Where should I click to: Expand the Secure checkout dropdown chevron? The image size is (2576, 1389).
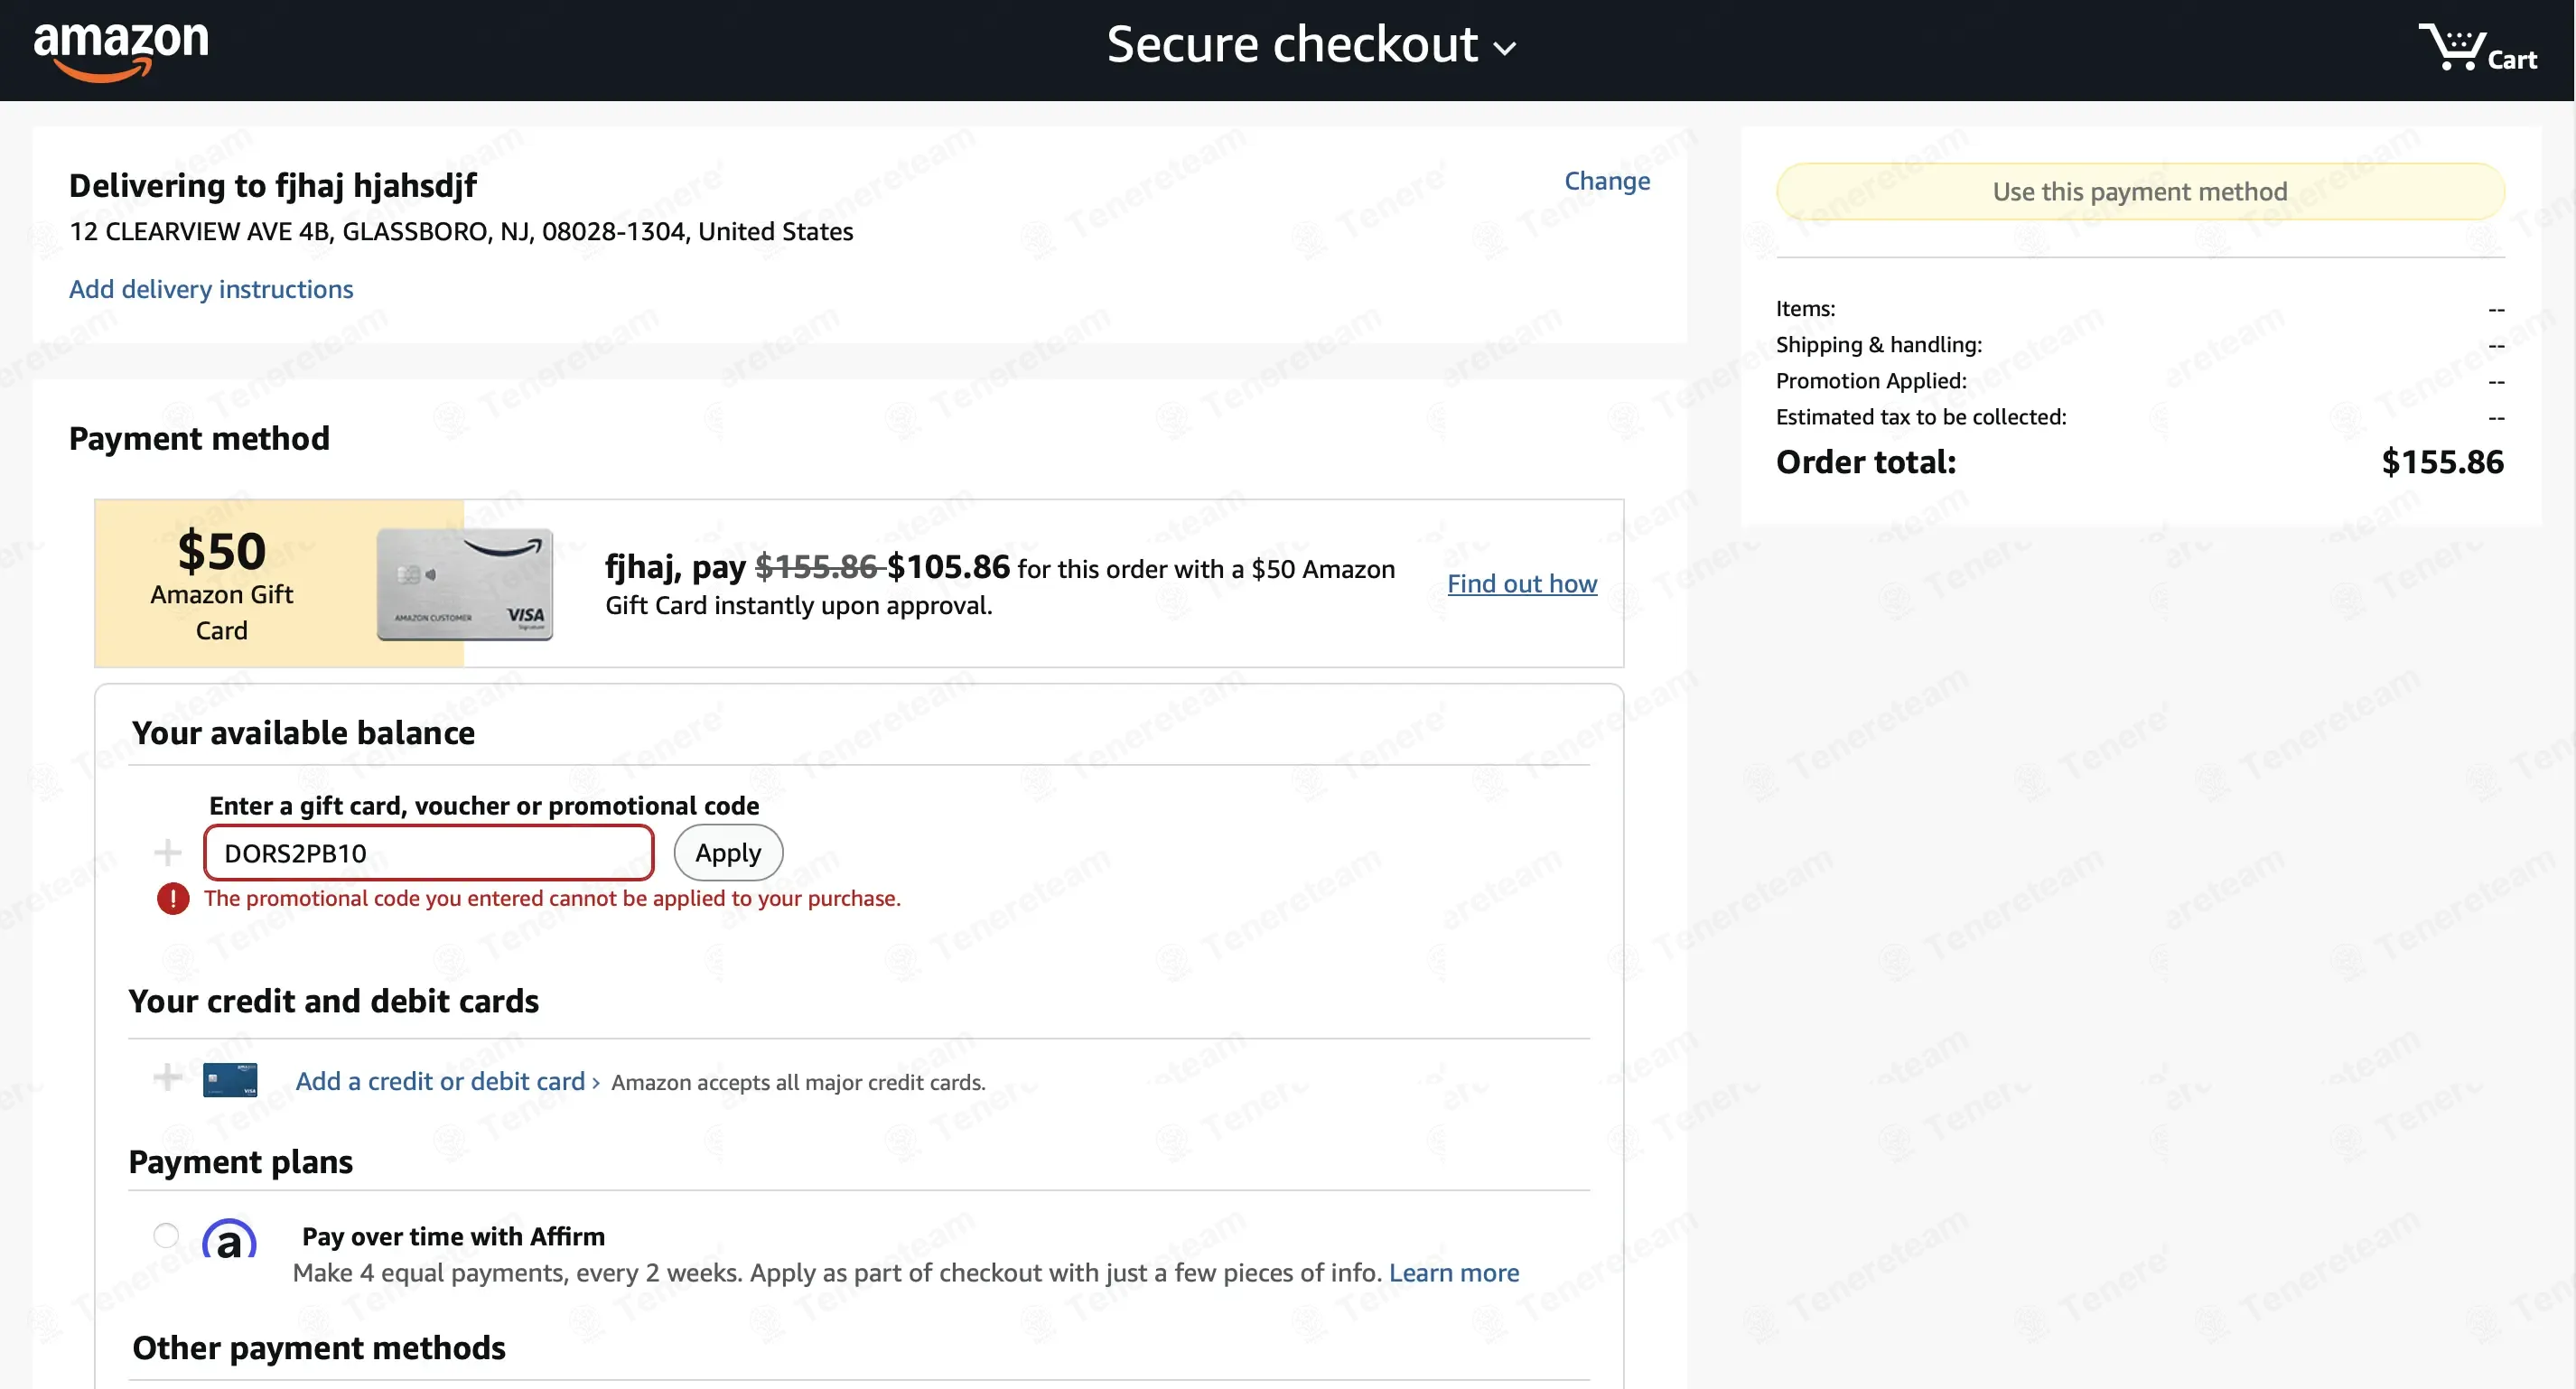1505,48
